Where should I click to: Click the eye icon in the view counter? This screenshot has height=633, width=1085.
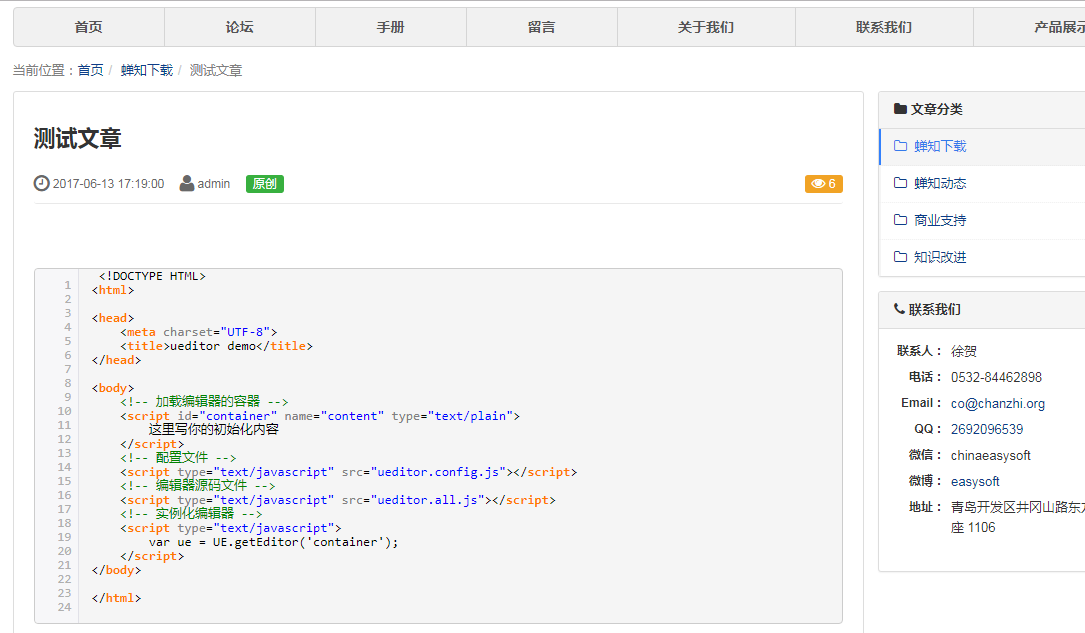pyautogui.click(x=818, y=184)
